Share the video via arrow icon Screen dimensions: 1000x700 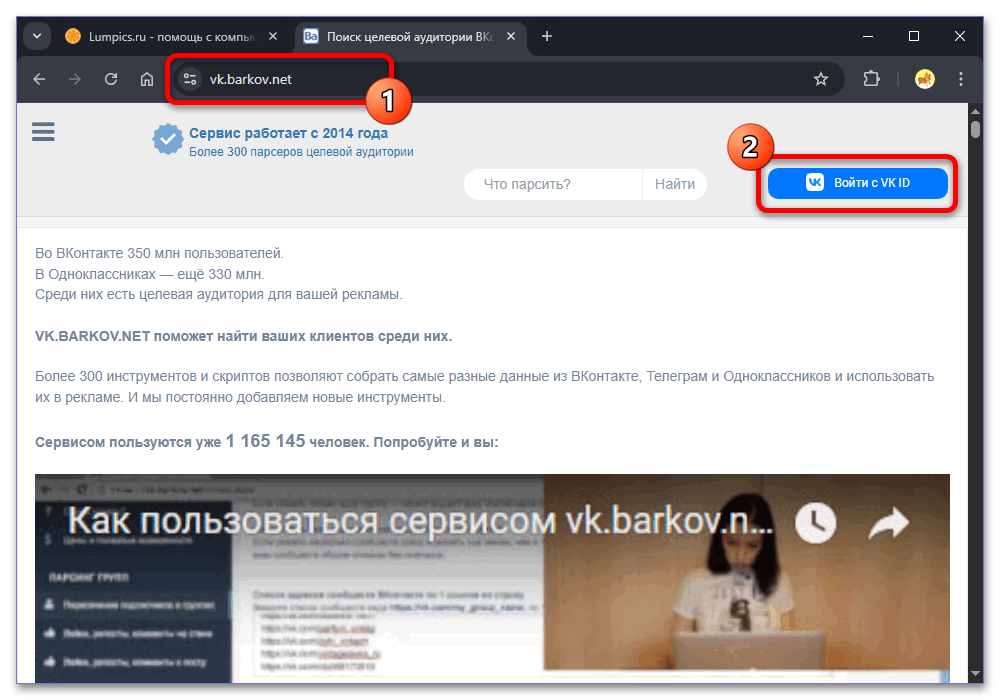(890, 523)
